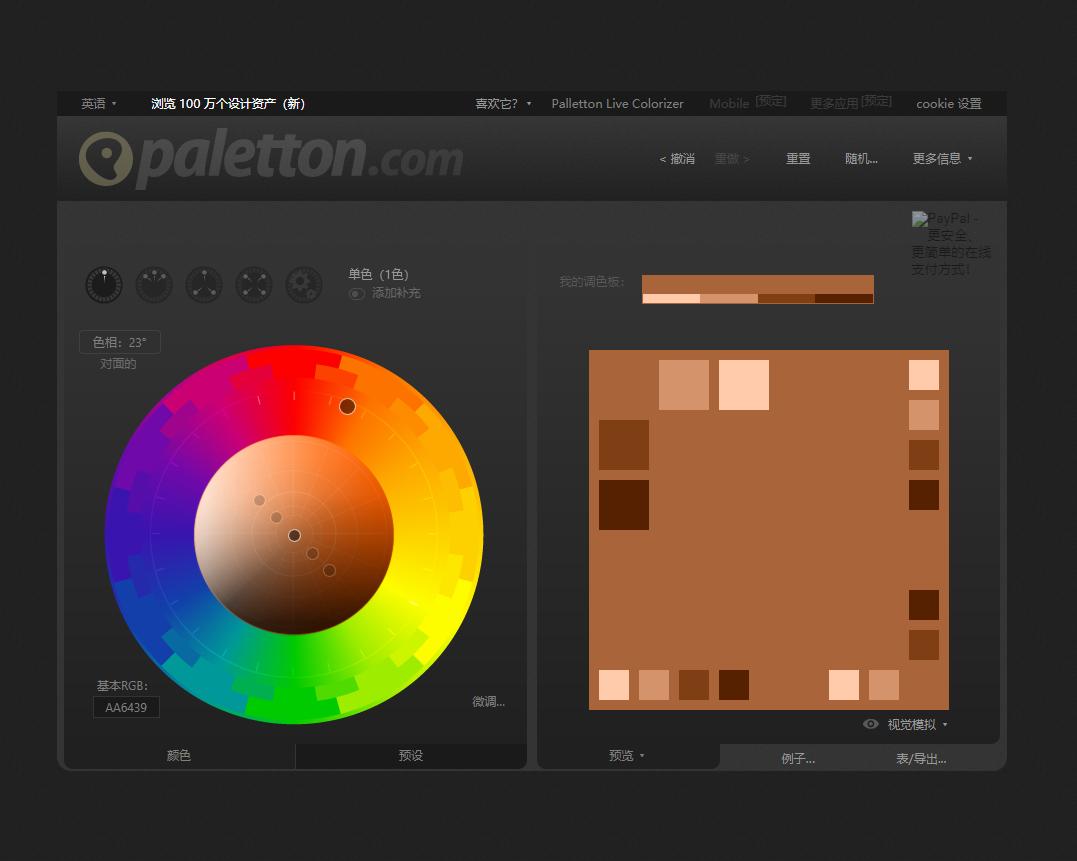Click the Paletton logo icon
Screen dimensions: 1077x861
coord(105,158)
